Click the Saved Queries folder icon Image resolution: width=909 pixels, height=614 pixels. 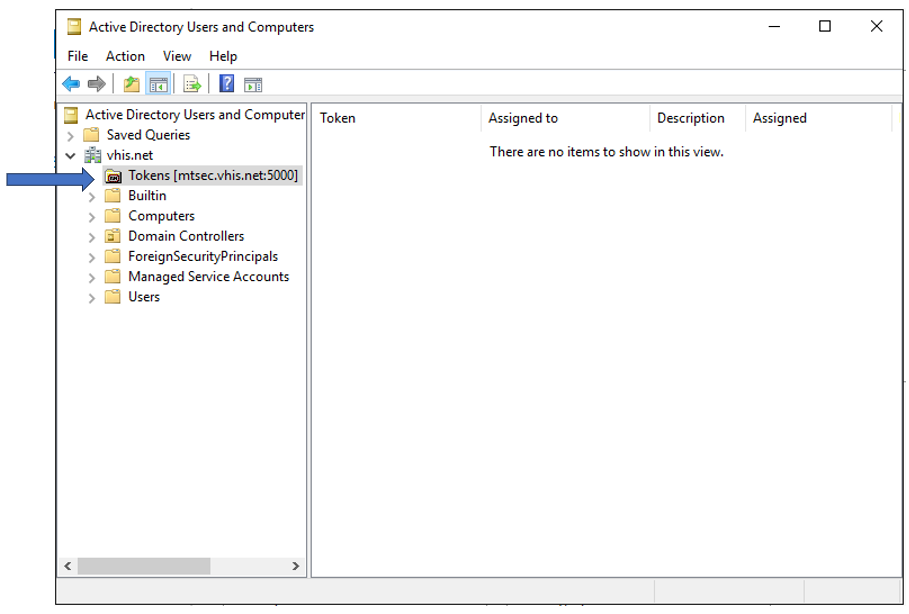click(92, 135)
